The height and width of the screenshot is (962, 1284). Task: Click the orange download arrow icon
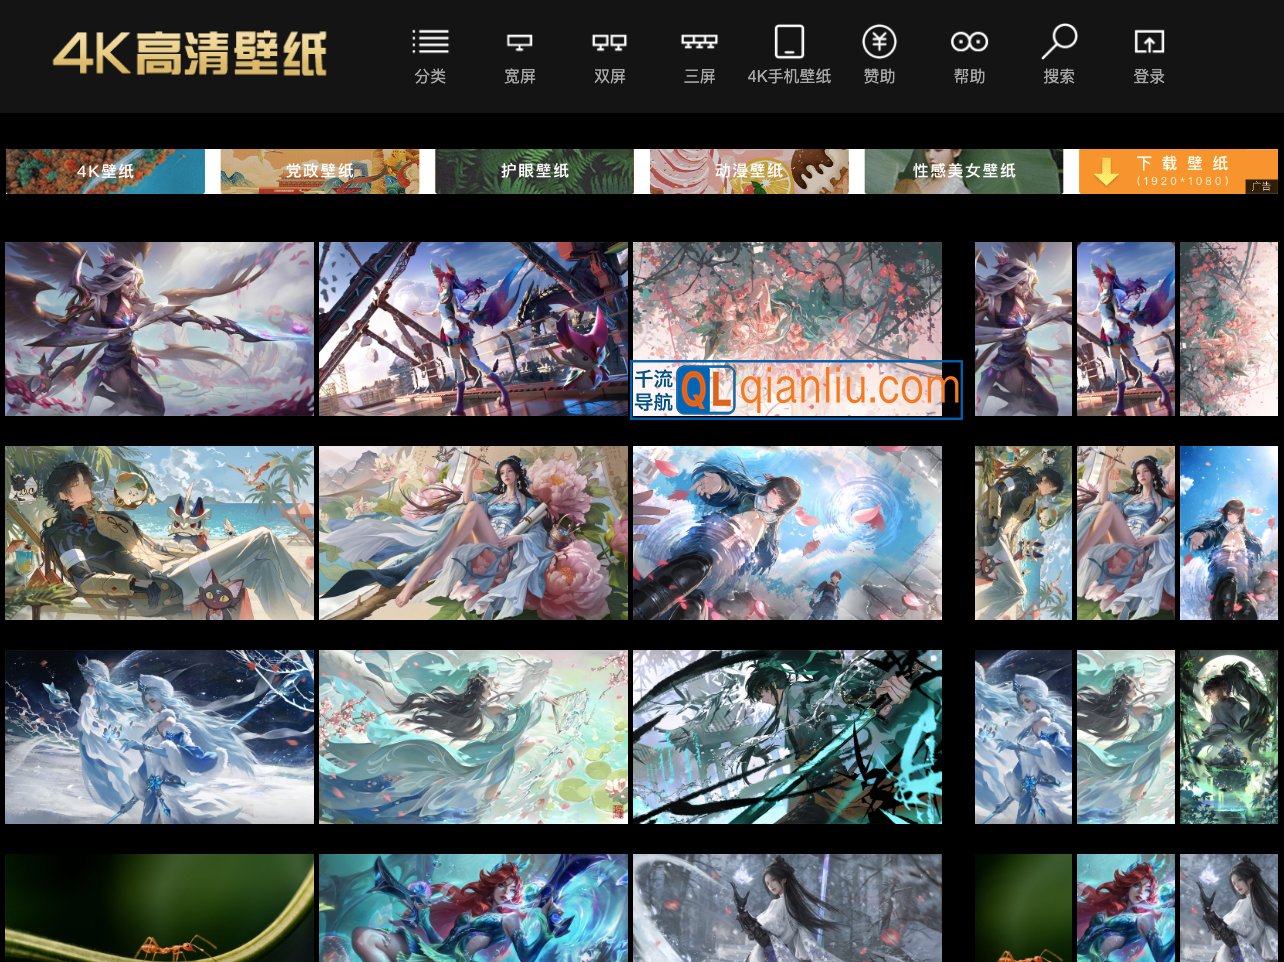click(1105, 172)
